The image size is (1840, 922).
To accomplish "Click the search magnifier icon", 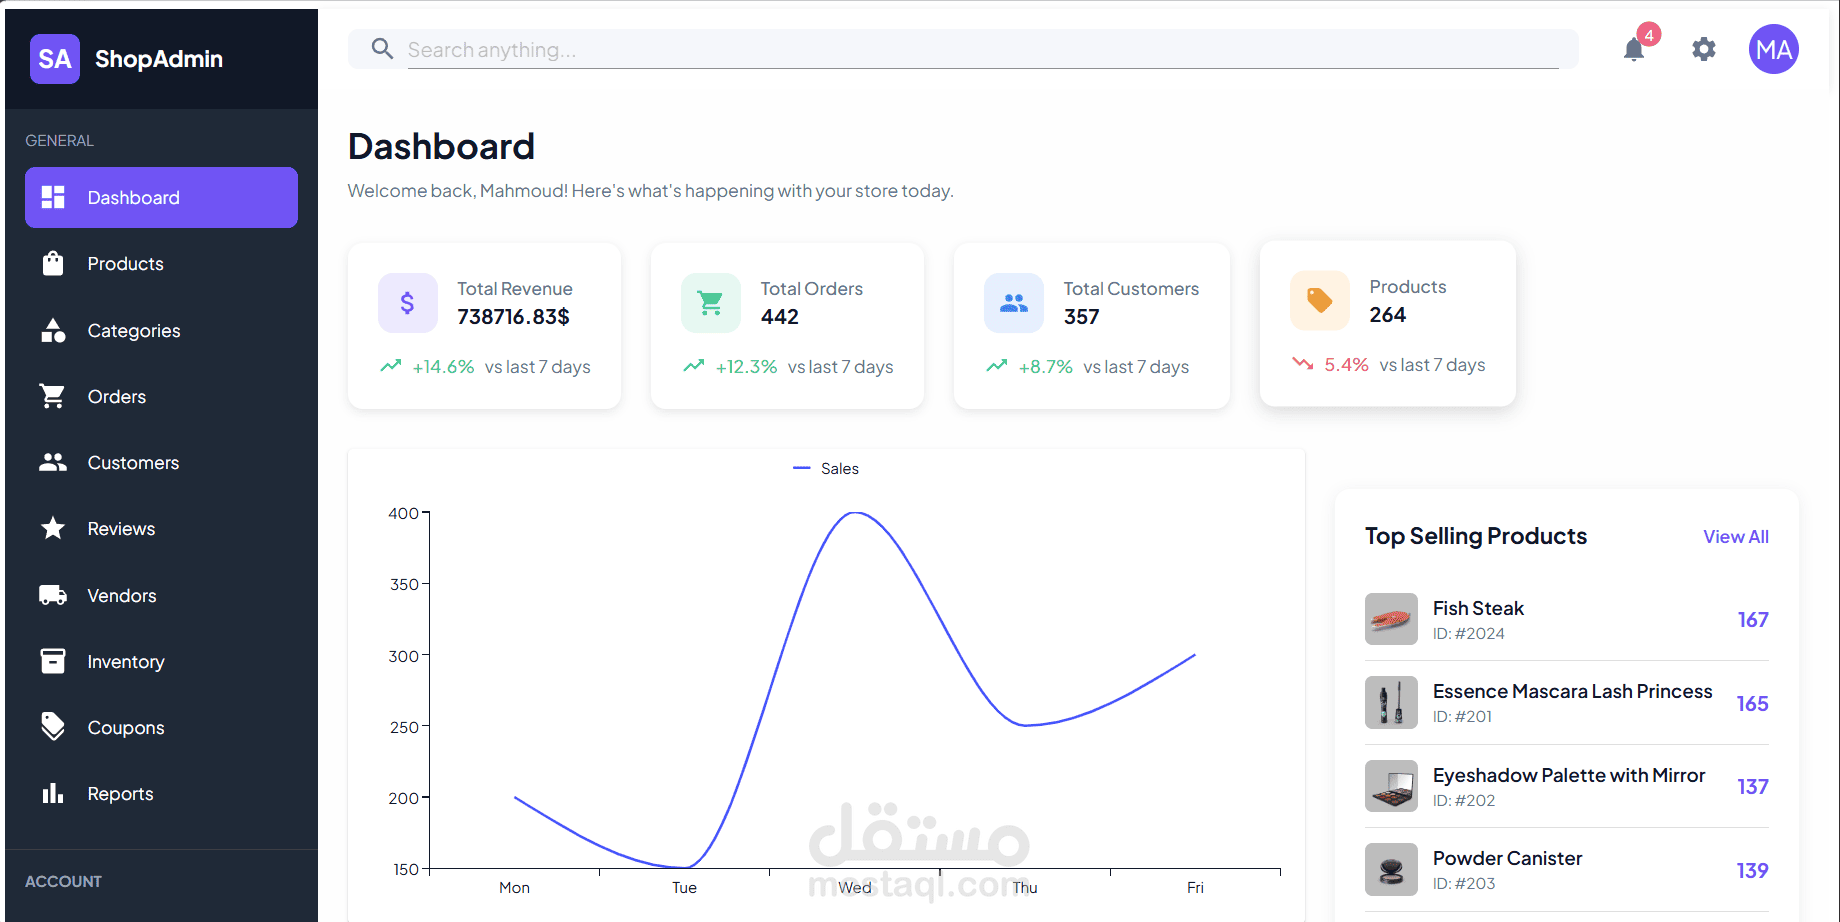I will [x=382, y=48].
